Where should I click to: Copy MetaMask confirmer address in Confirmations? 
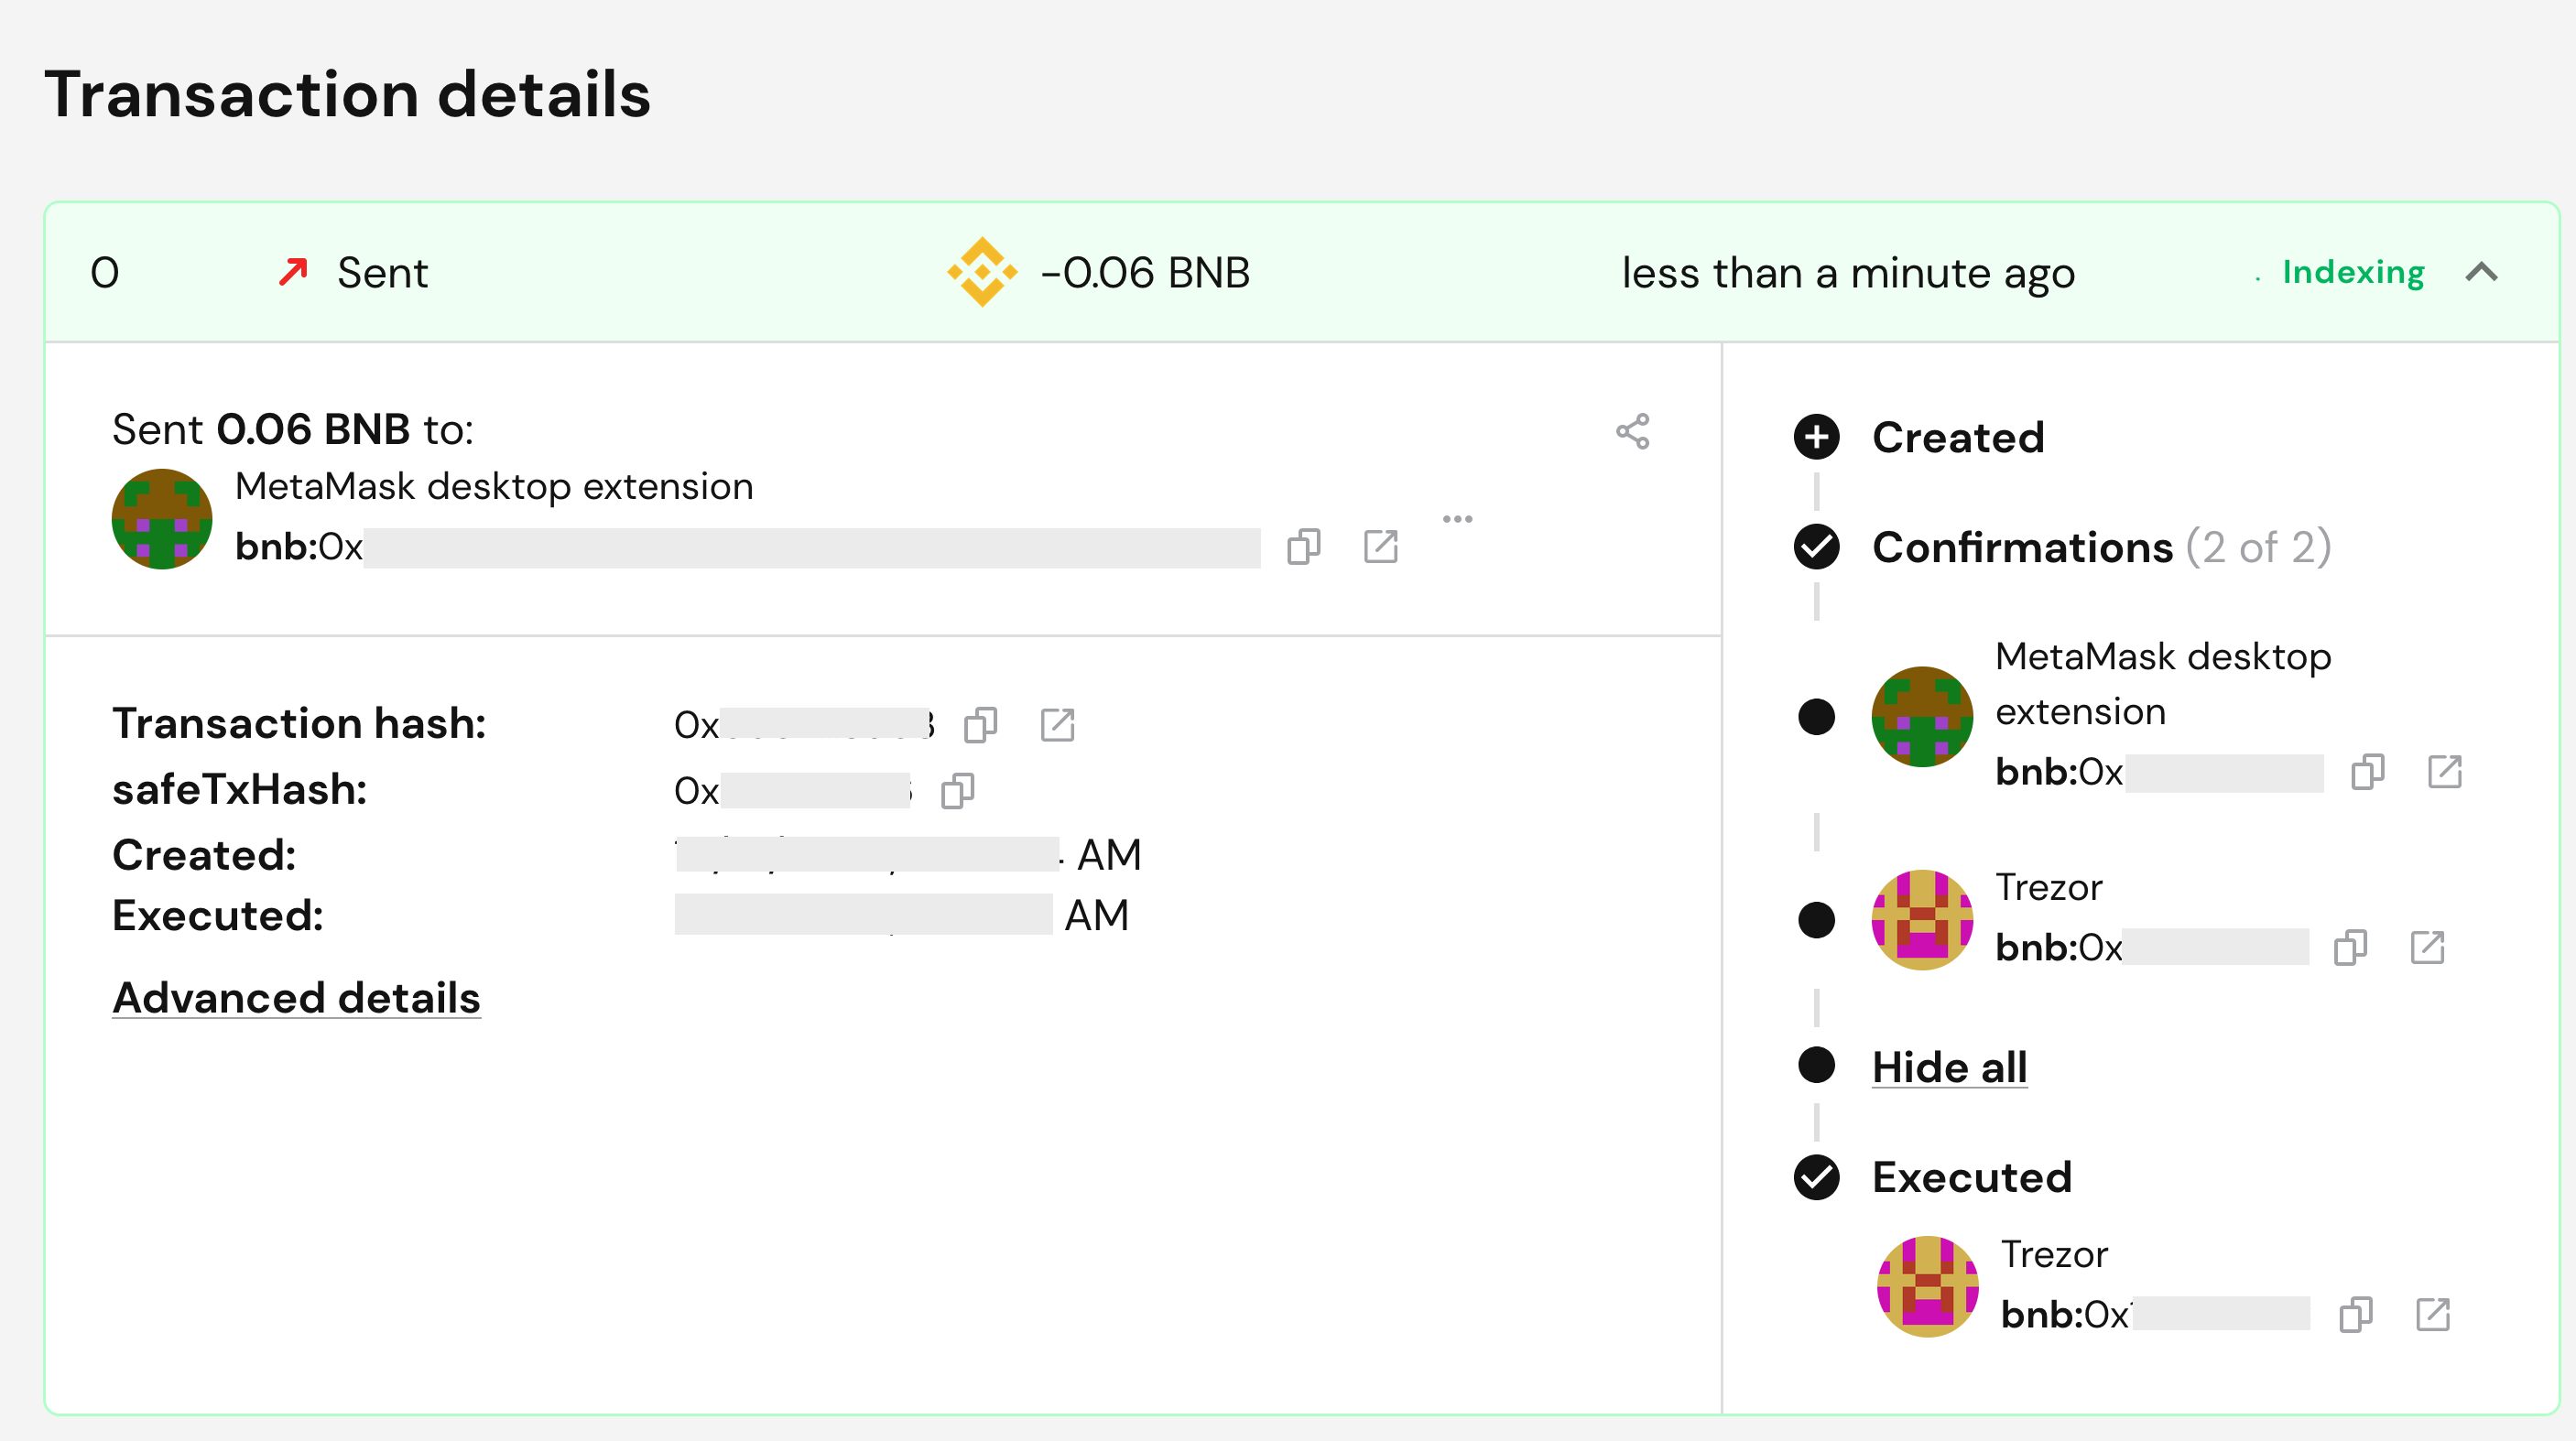tap(2367, 771)
